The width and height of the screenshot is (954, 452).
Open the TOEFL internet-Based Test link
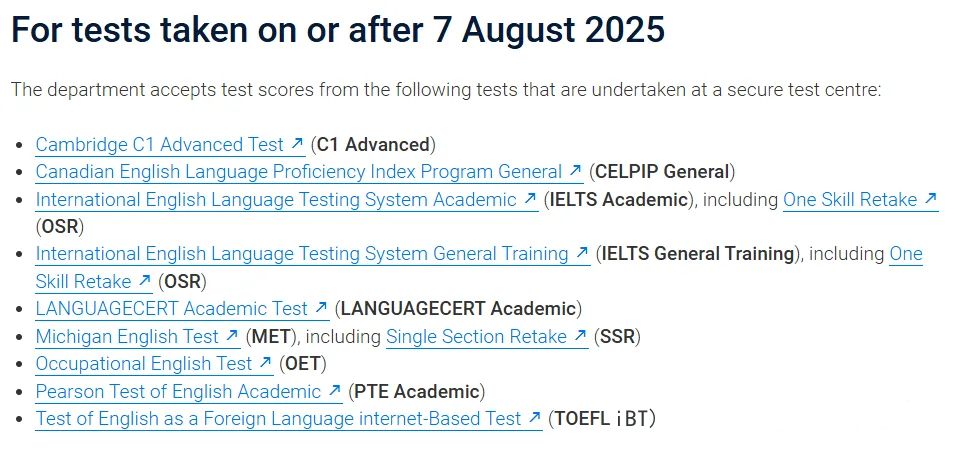pyautogui.click(x=278, y=418)
